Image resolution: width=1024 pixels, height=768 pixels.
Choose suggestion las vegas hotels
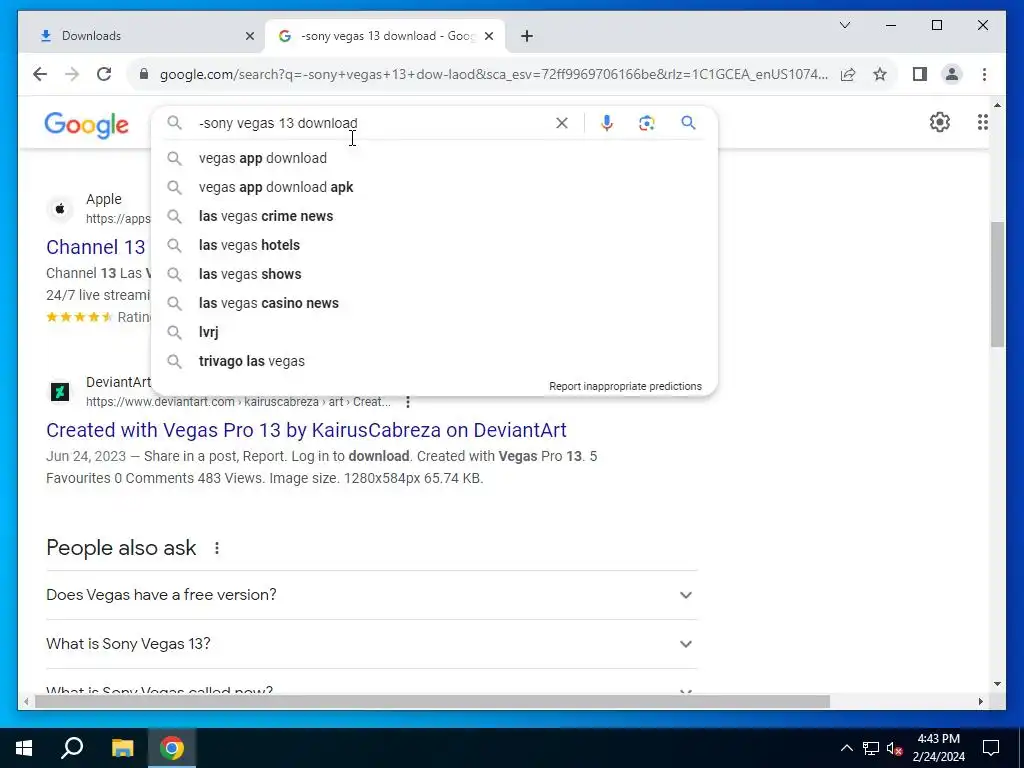click(x=434, y=245)
